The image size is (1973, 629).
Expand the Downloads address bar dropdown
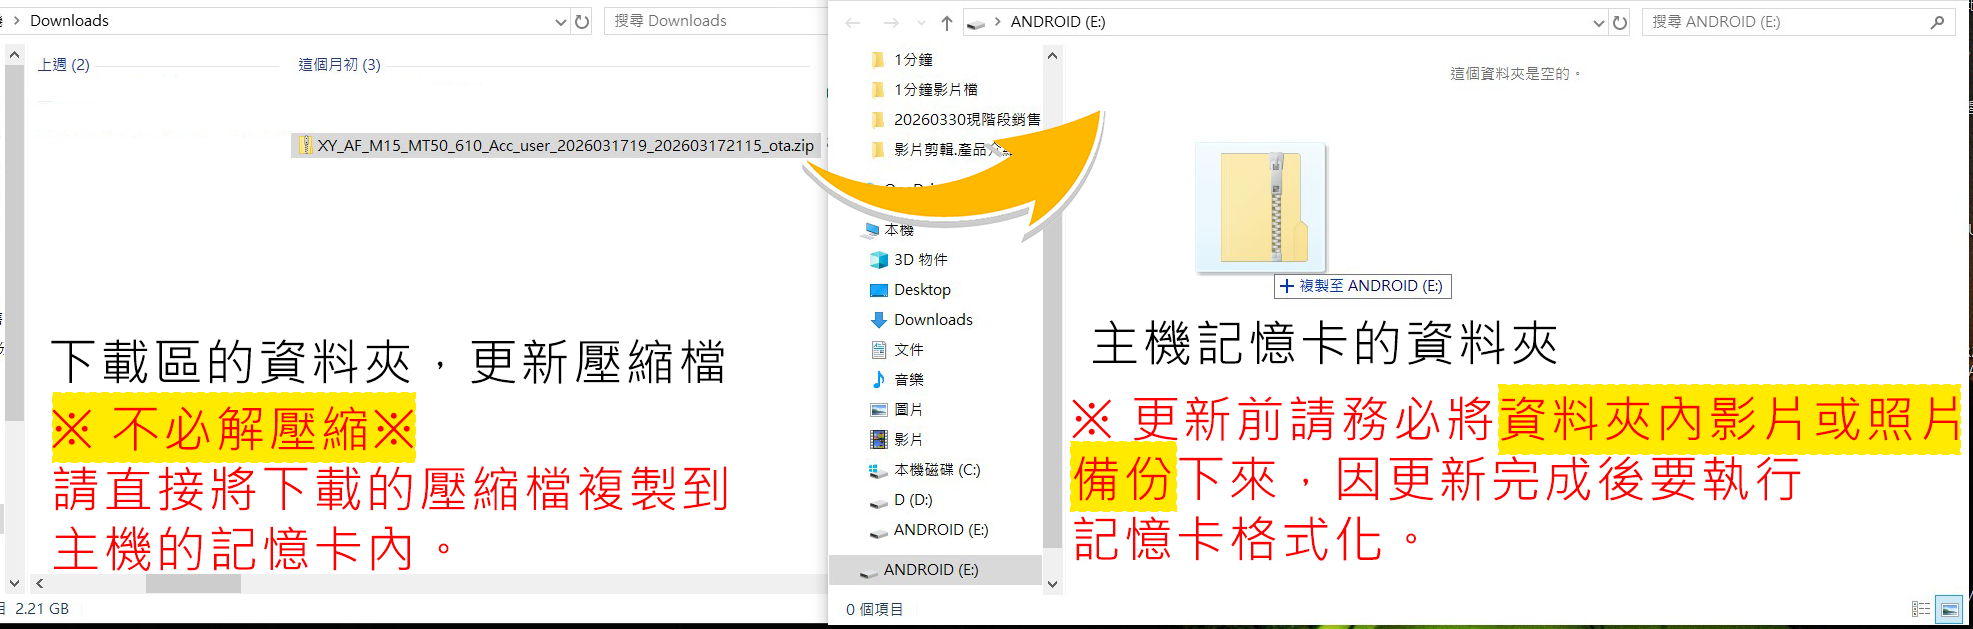[560, 21]
